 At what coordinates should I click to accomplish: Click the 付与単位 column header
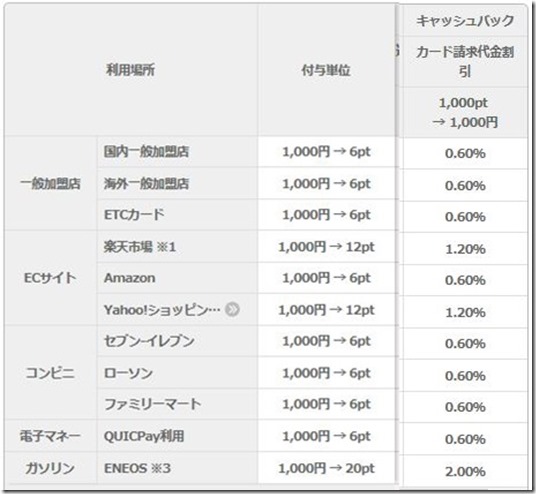326,70
